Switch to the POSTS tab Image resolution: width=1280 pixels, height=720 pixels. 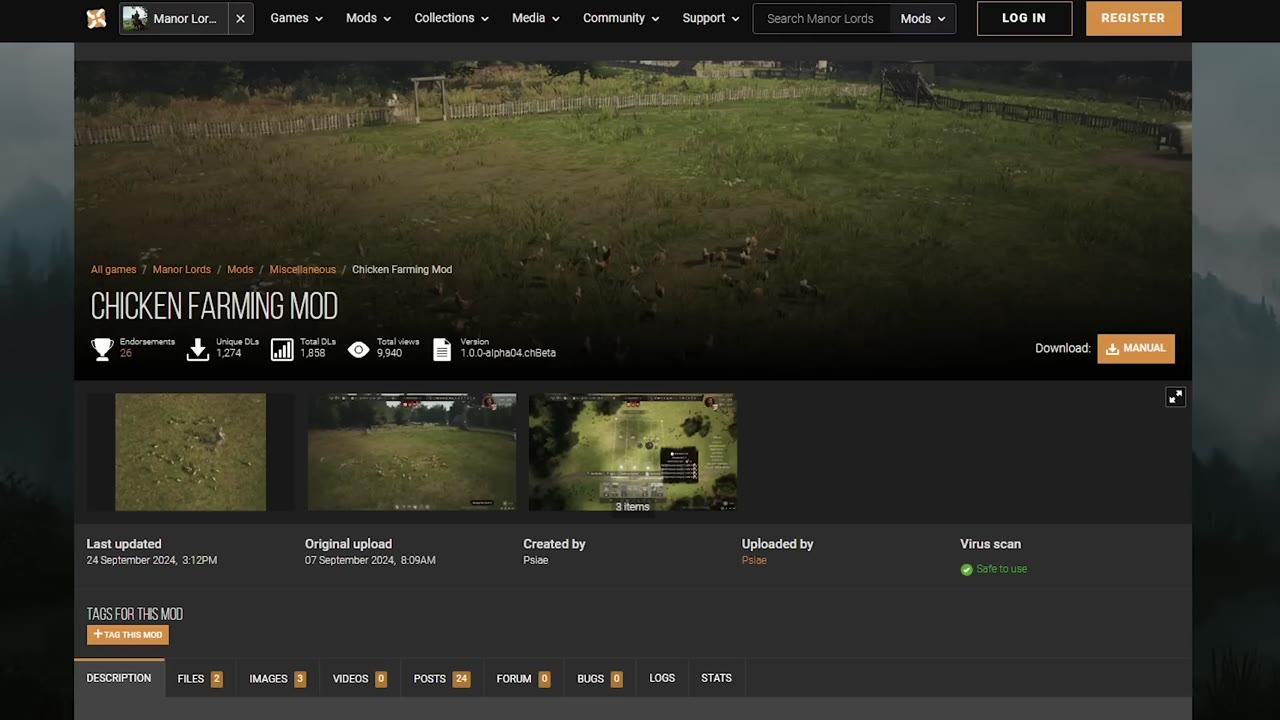[441, 678]
